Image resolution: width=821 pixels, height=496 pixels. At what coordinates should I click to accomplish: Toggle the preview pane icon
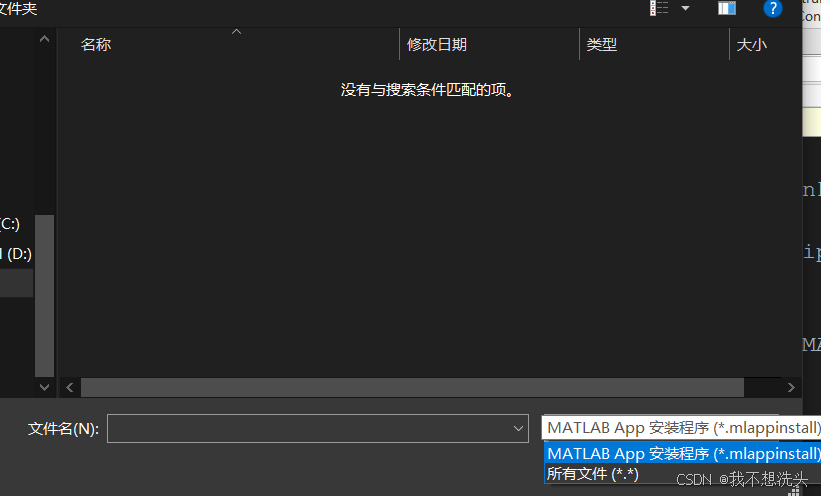[727, 8]
